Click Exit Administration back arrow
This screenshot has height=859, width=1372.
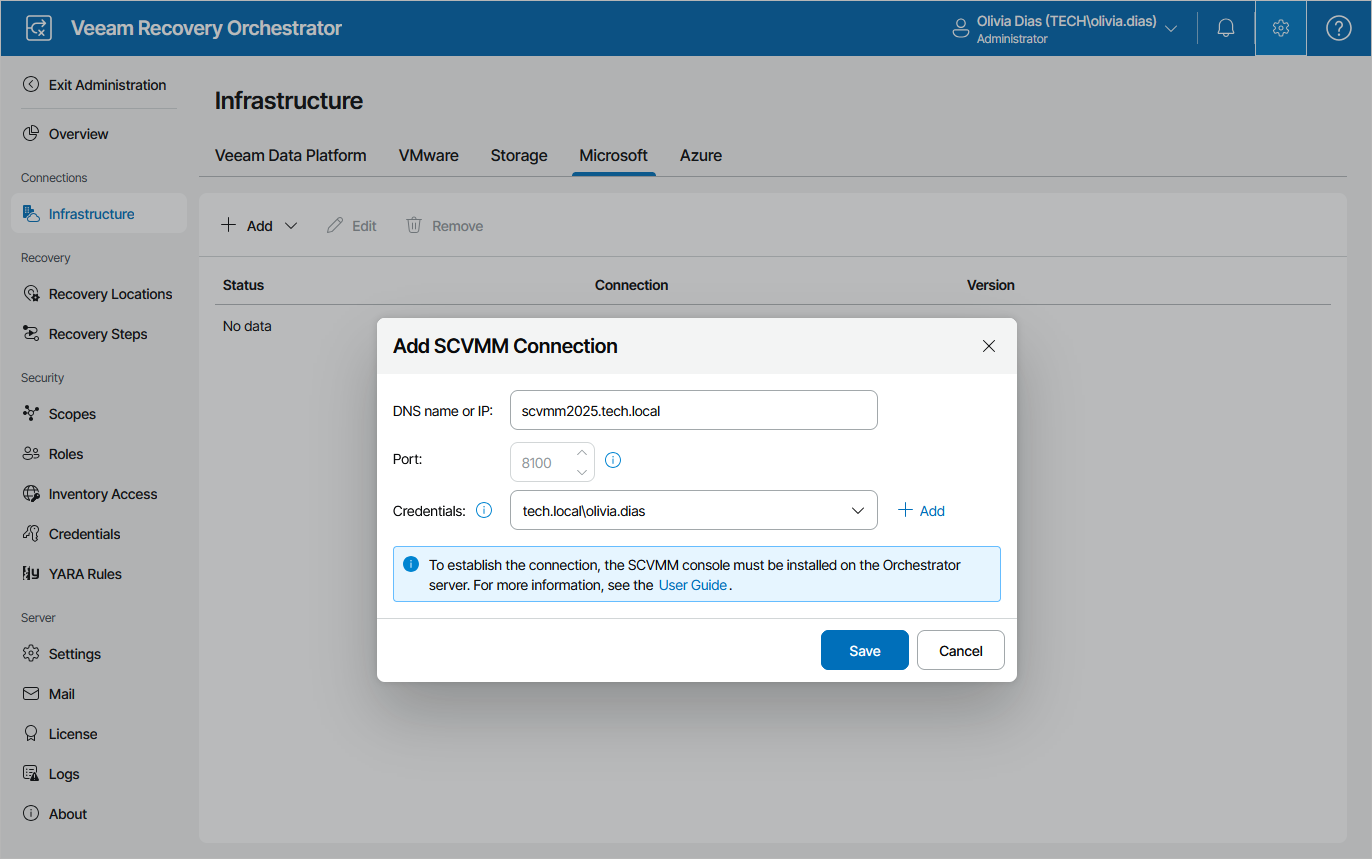32,85
